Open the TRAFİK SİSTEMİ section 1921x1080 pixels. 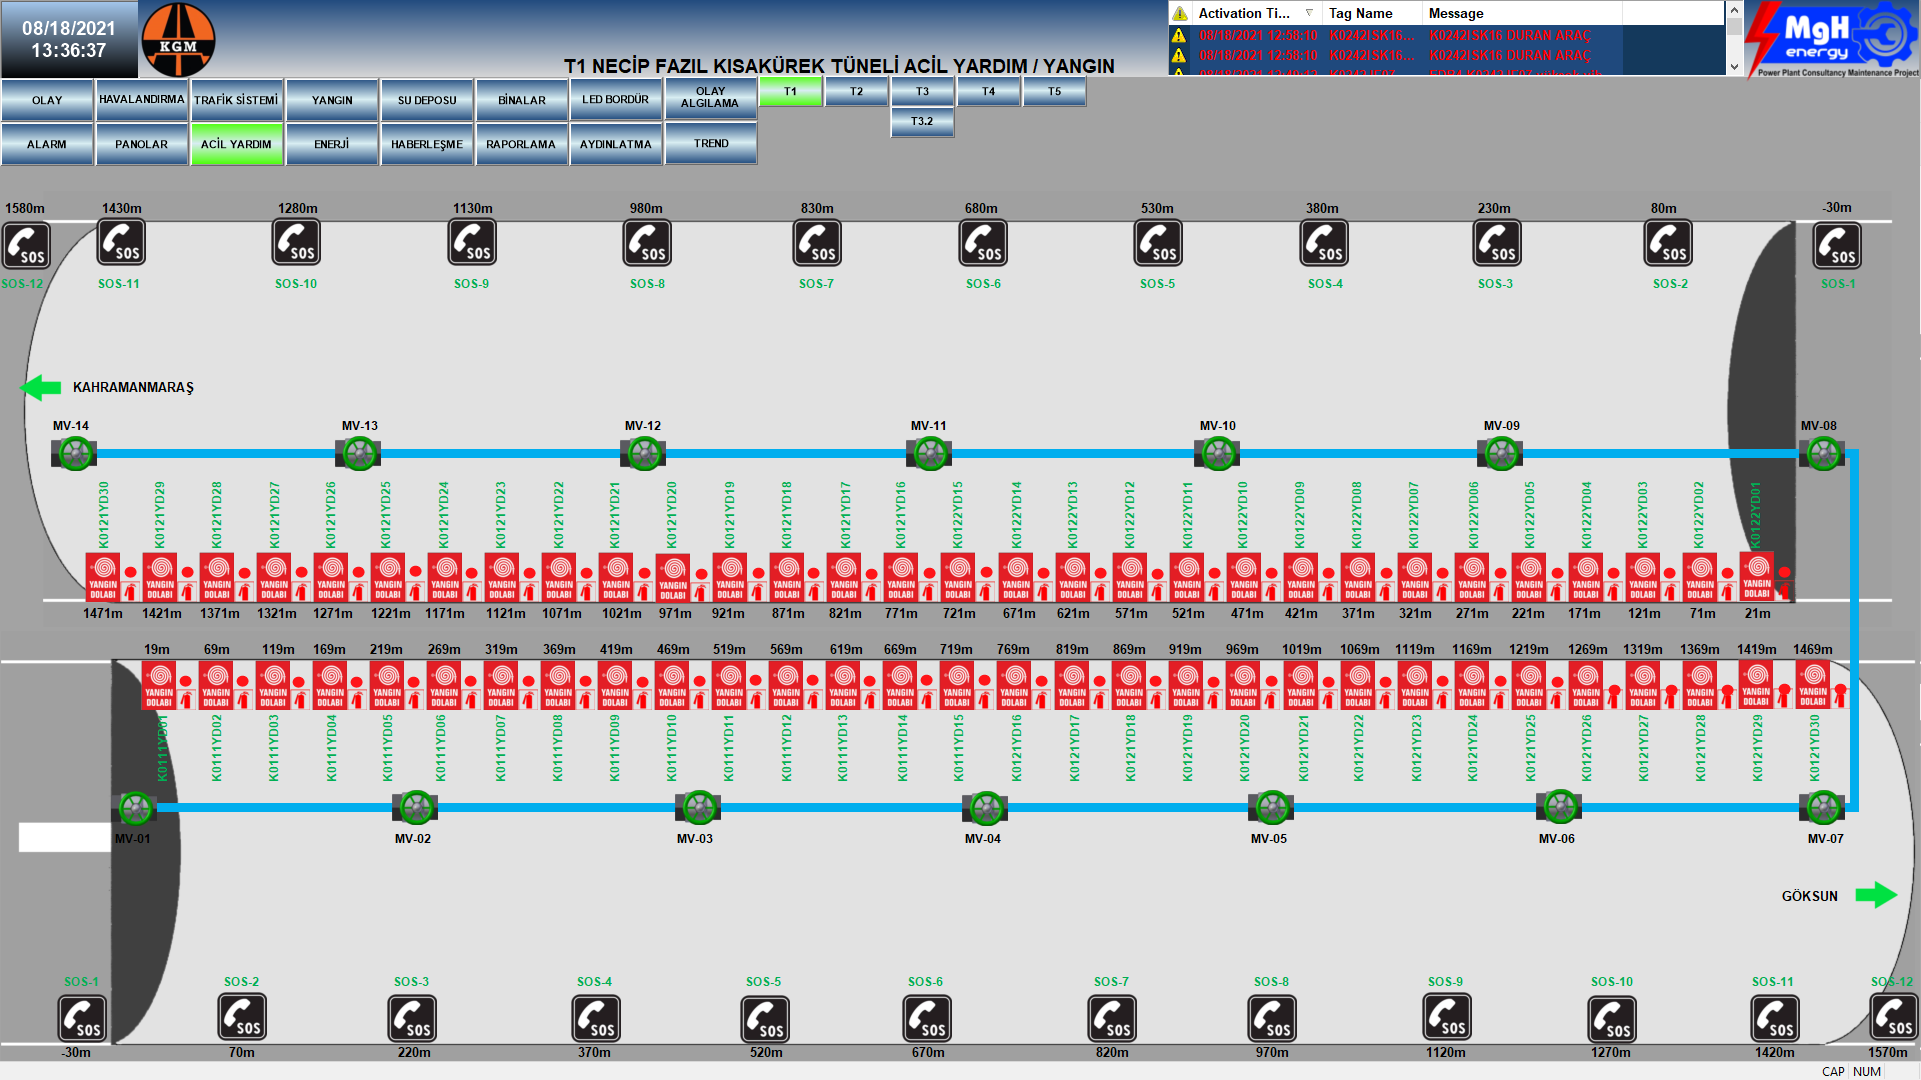(x=236, y=100)
